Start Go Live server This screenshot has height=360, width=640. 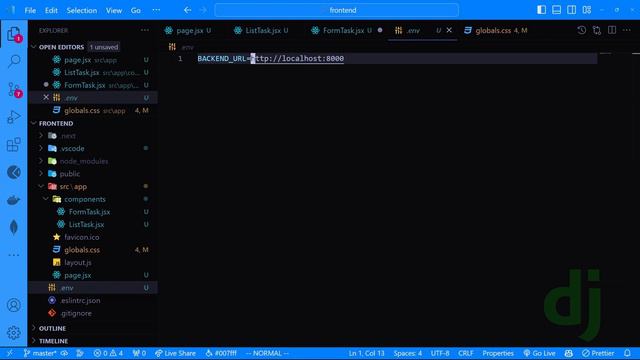click(x=539, y=353)
